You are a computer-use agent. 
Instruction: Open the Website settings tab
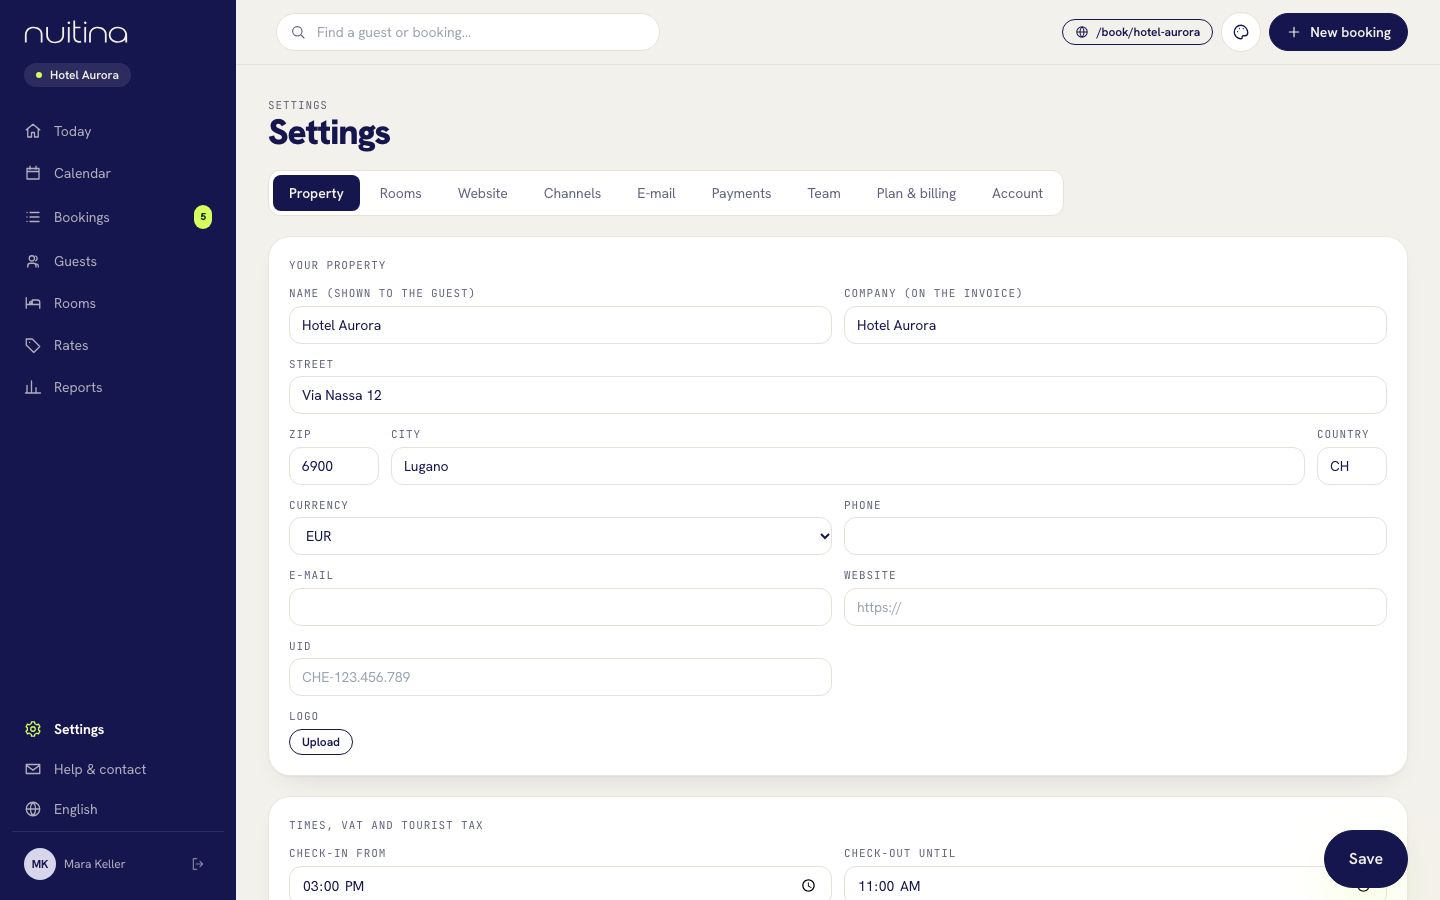click(482, 193)
